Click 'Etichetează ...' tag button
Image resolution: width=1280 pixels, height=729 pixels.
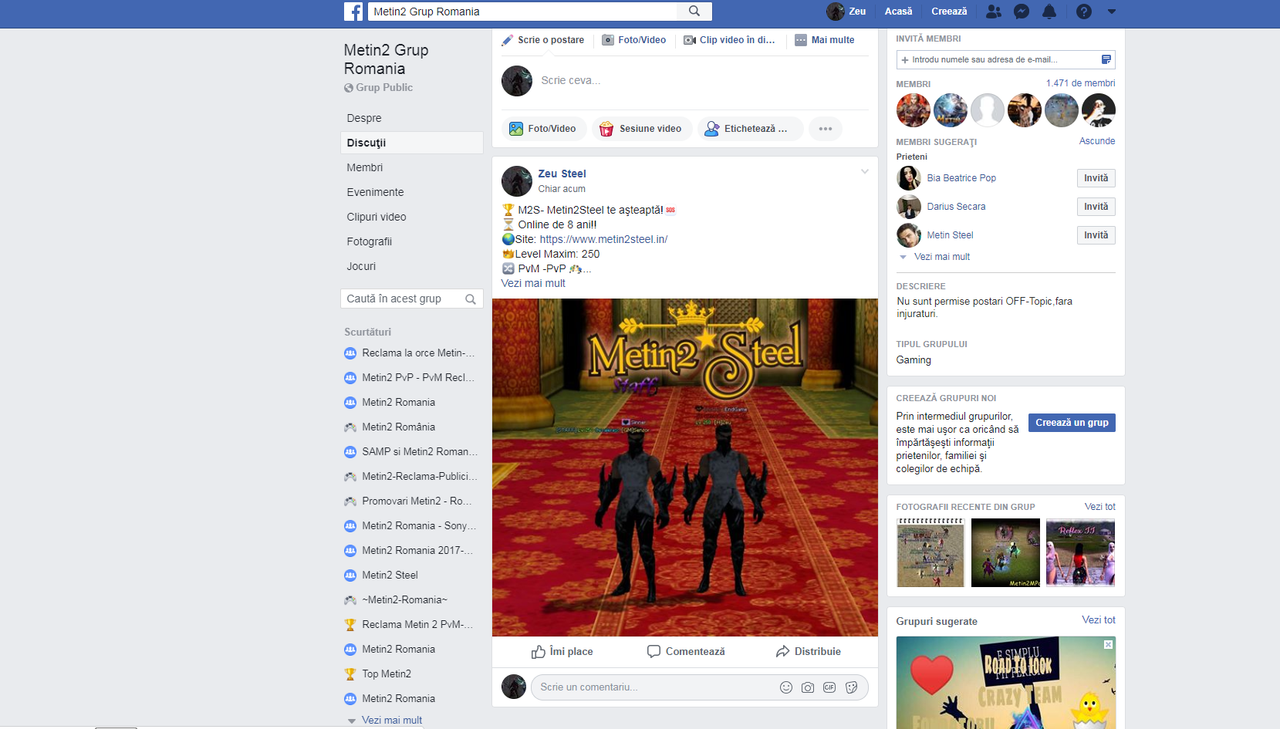click(x=751, y=129)
